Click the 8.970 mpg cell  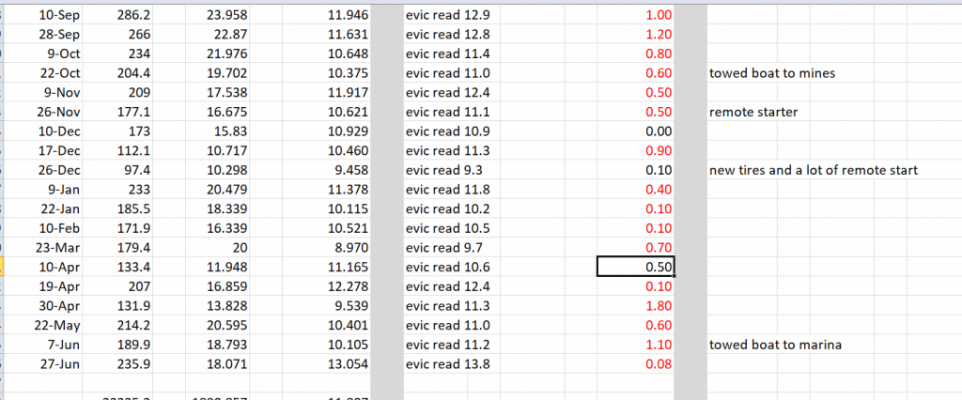pos(310,248)
